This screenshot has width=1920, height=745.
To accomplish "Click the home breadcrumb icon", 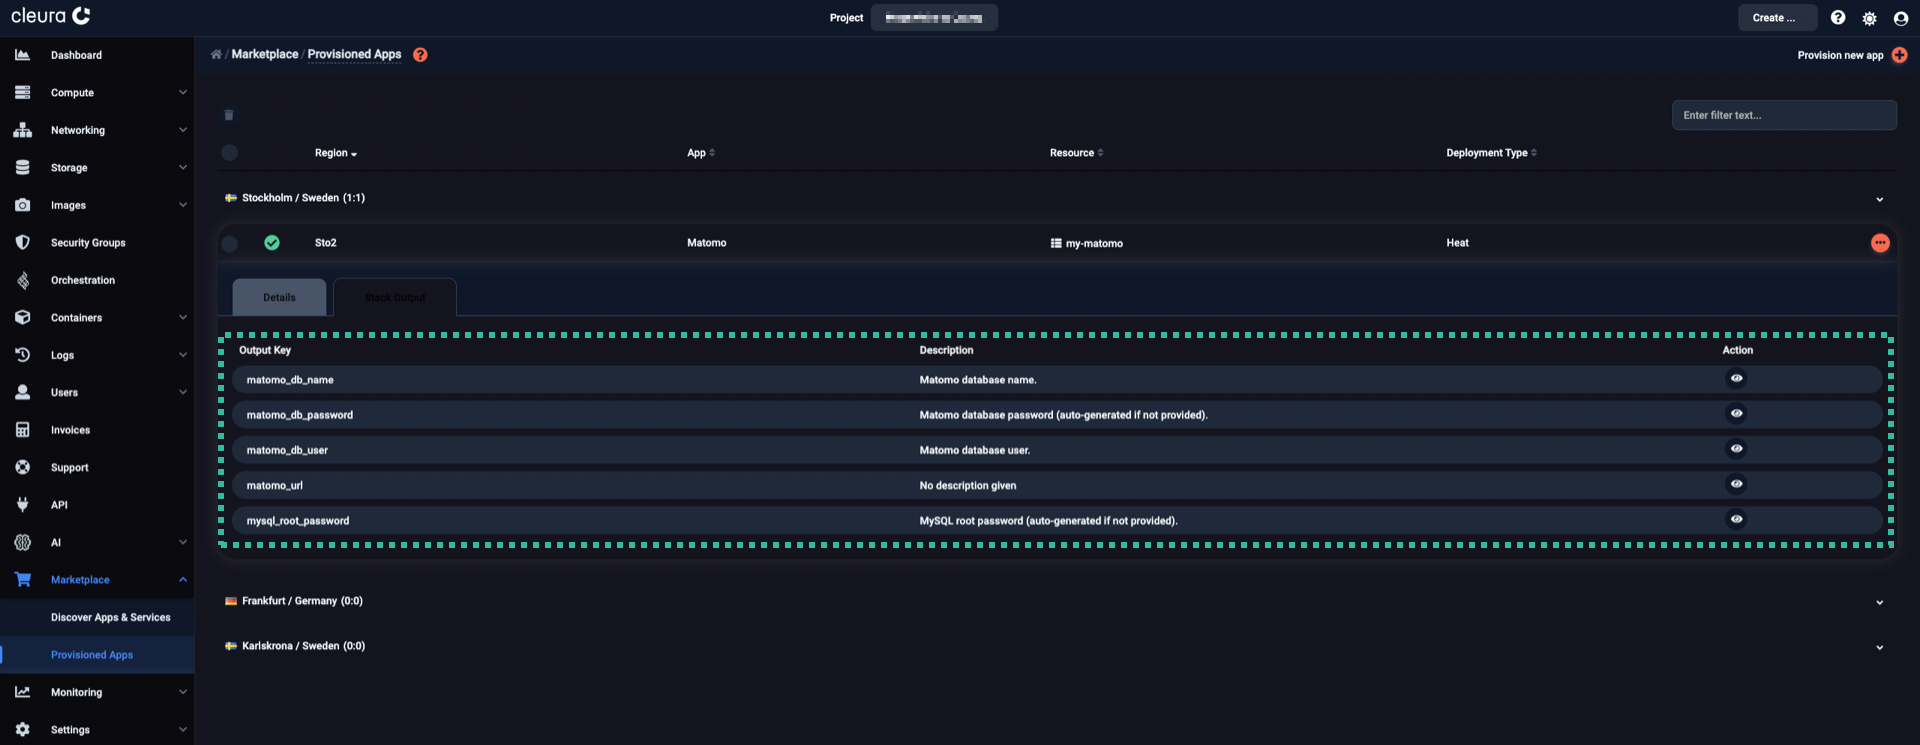I will 216,54.
